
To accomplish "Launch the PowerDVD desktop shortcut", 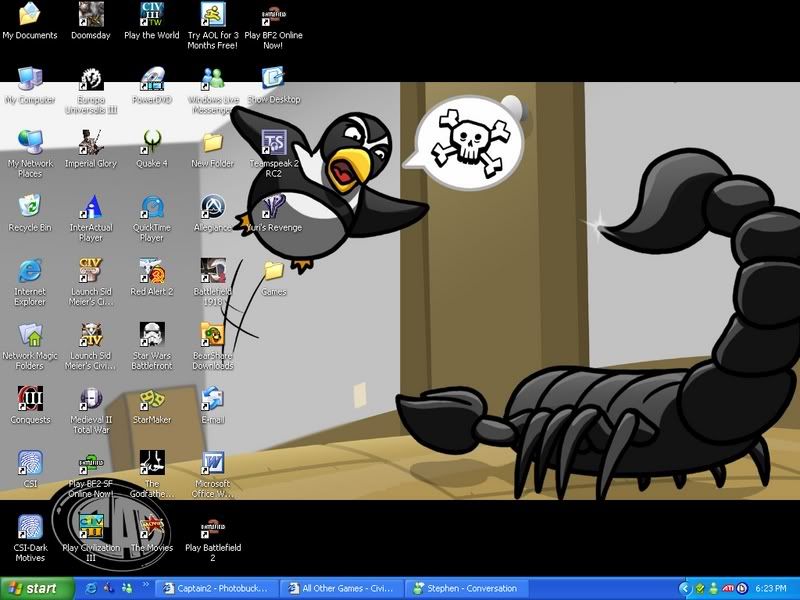I will point(152,86).
